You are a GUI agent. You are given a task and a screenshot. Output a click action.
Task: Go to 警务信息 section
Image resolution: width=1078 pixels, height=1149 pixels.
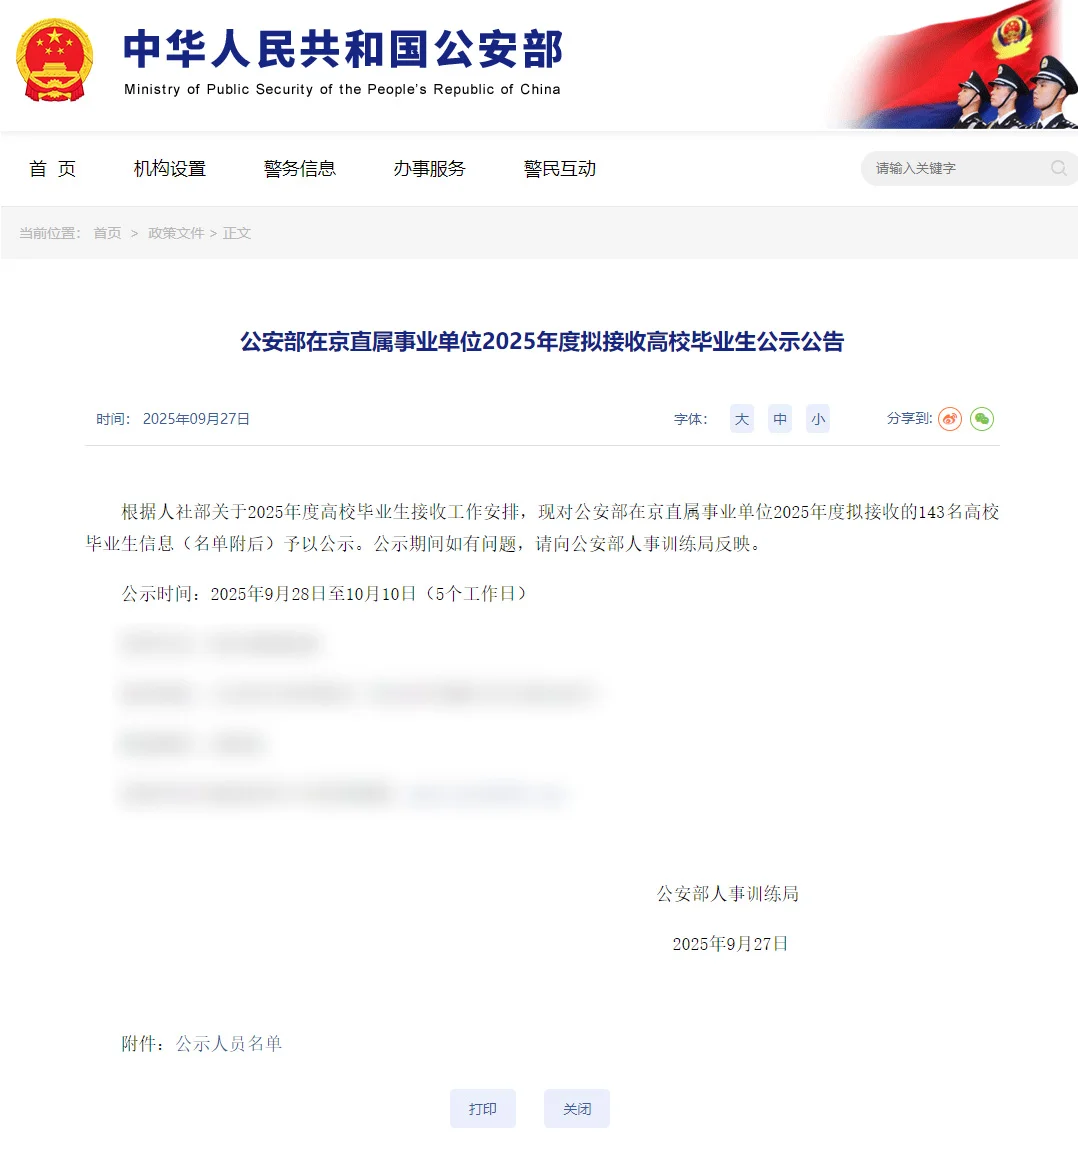coord(300,169)
